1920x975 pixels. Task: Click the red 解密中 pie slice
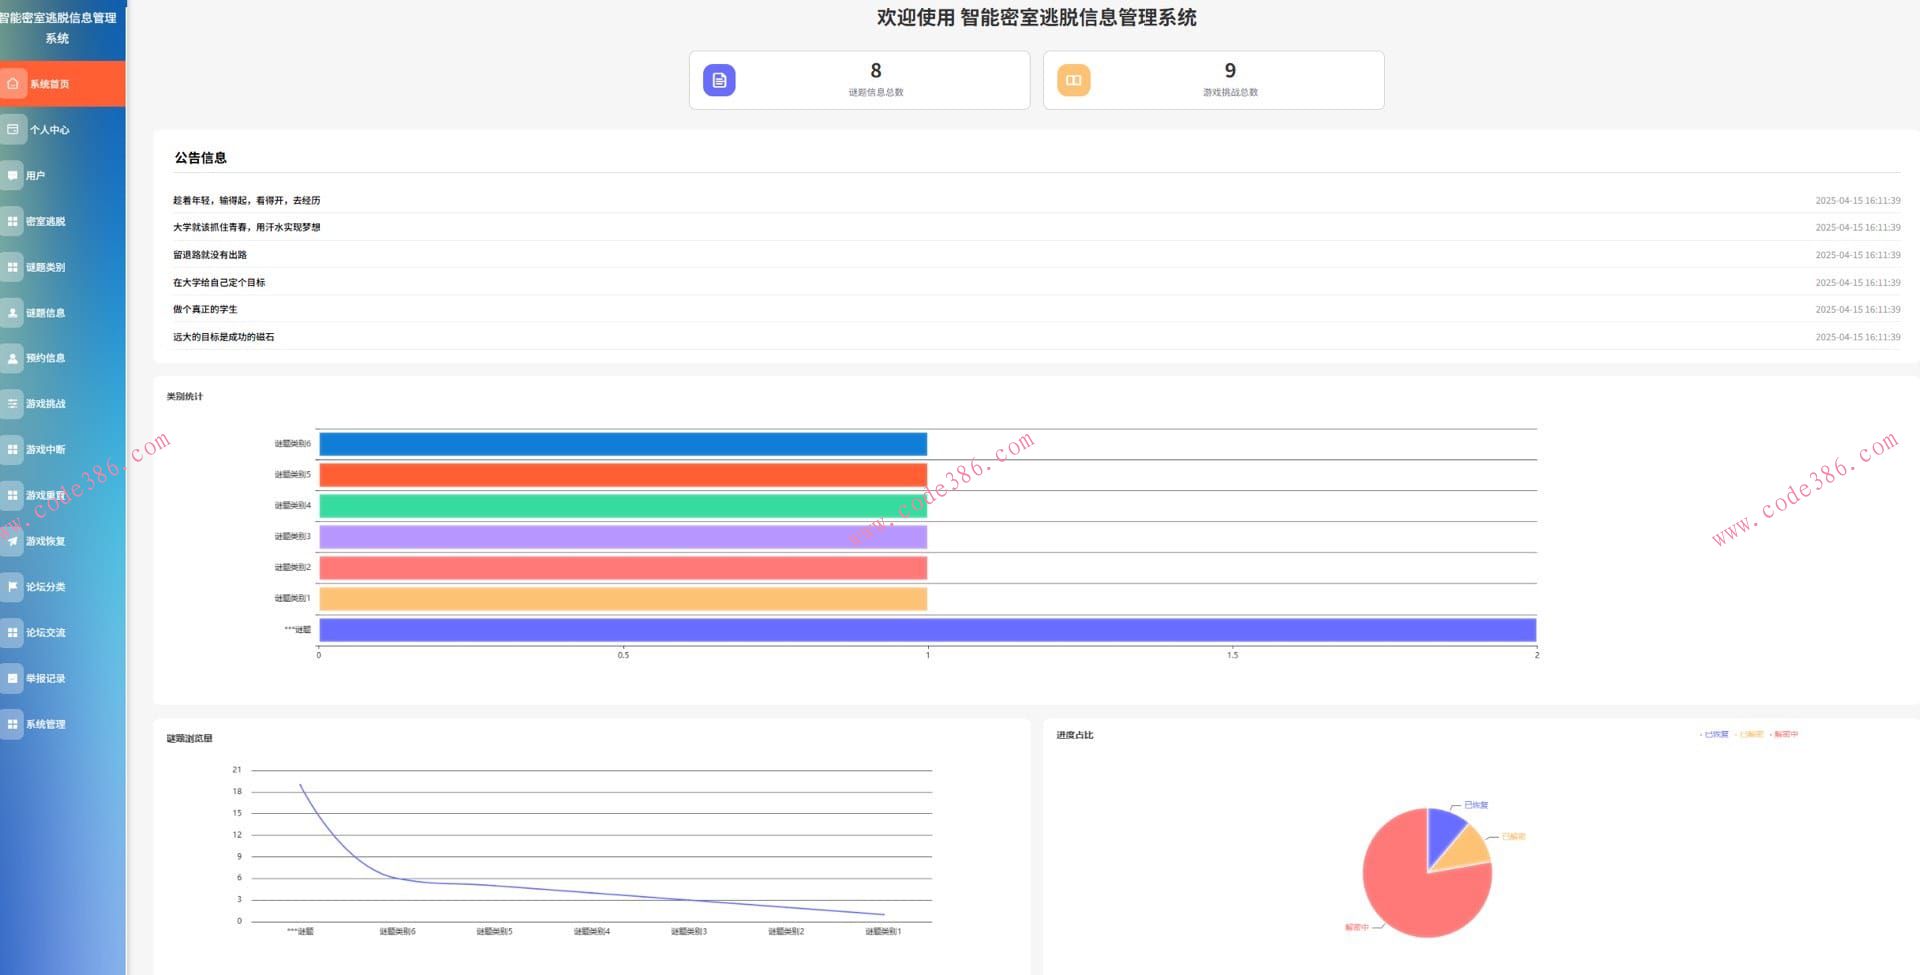1410,890
